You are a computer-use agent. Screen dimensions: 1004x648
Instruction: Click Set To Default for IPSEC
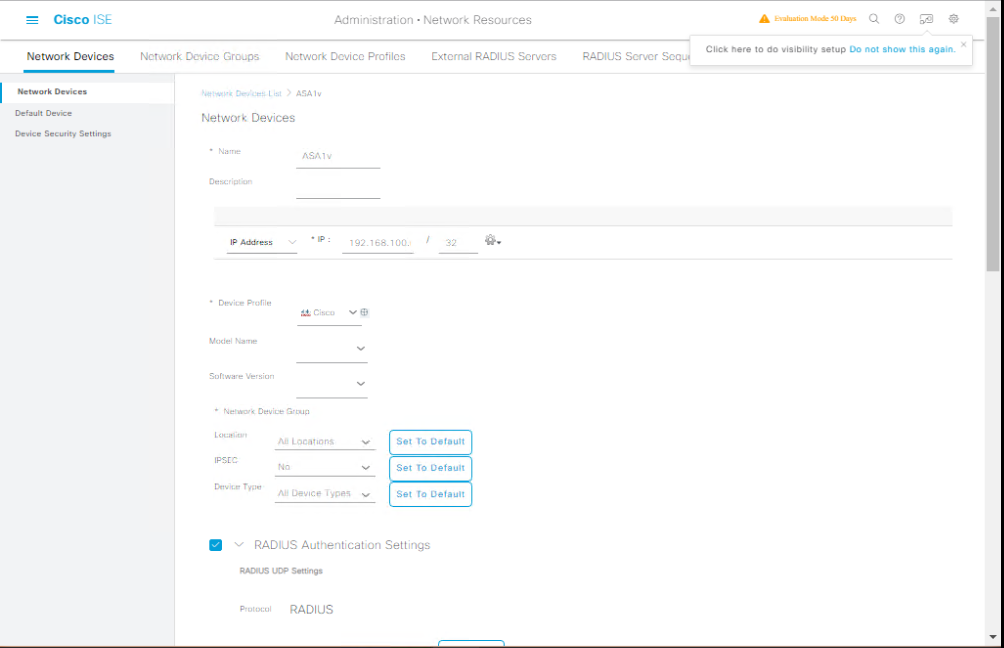click(x=430, y=468)
